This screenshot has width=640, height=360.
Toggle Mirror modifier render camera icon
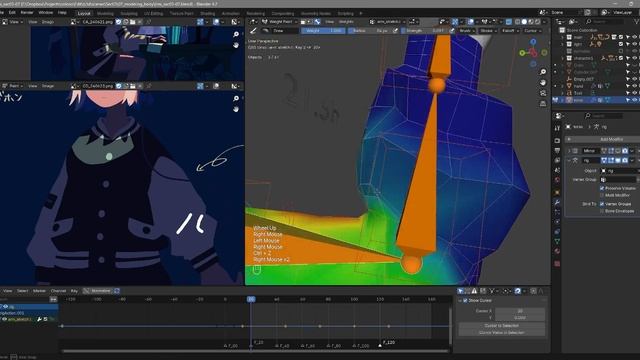625,151
